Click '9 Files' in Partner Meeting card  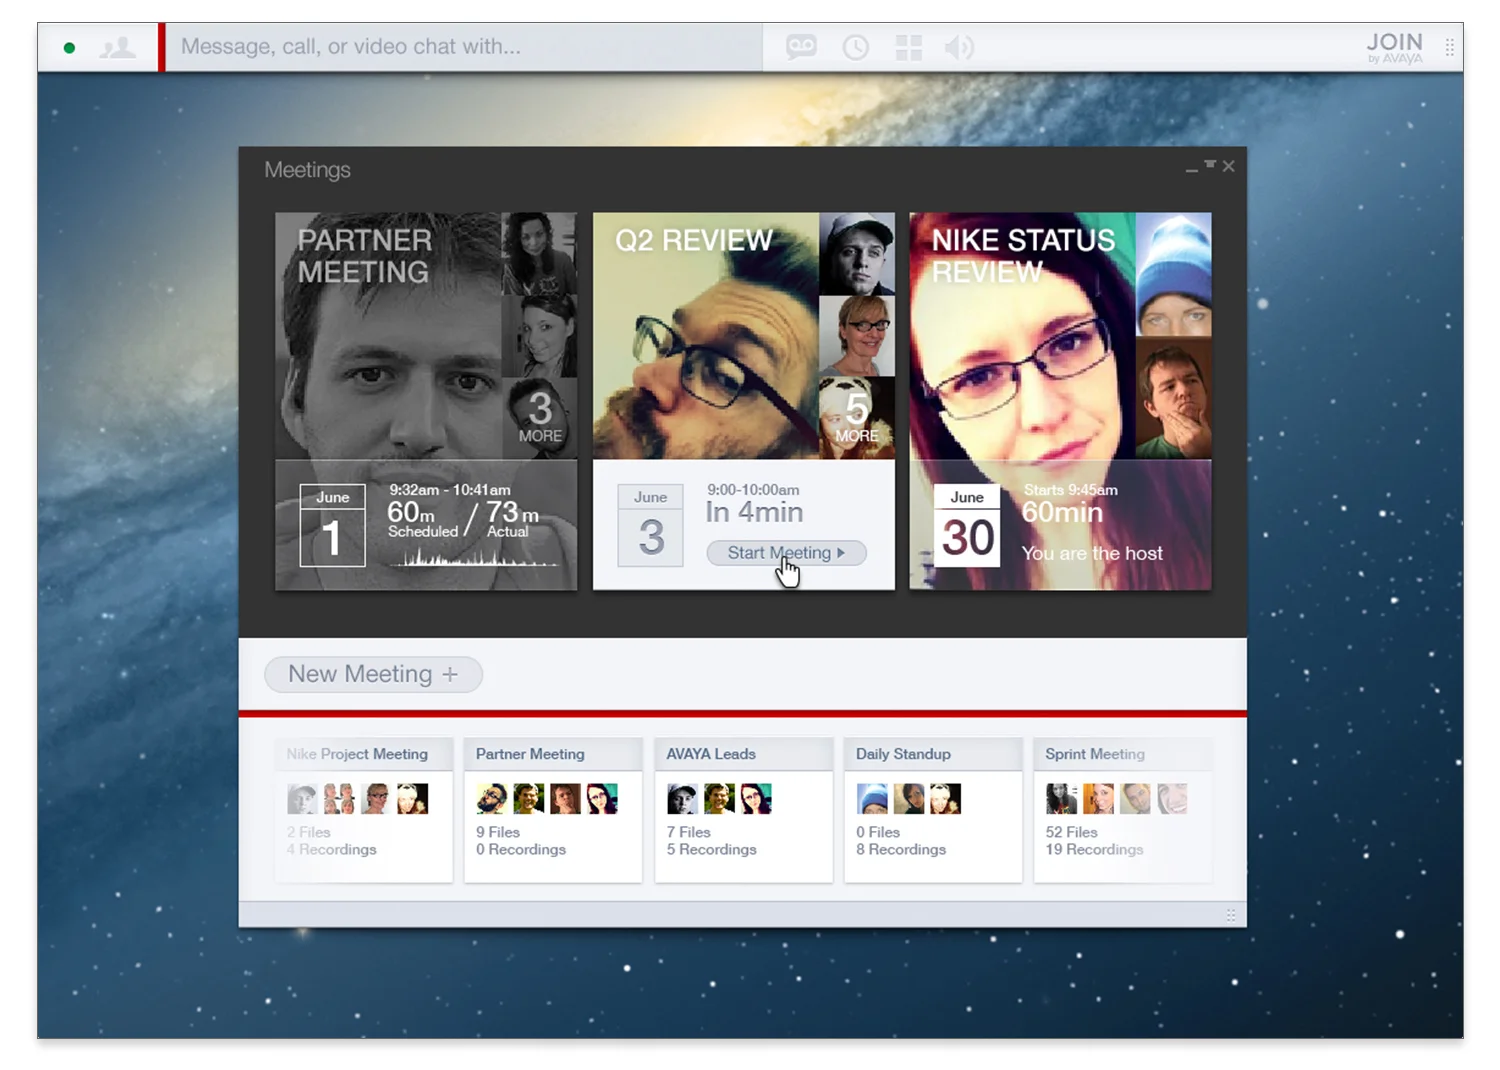pyautogui.click(x=498, y=832)
